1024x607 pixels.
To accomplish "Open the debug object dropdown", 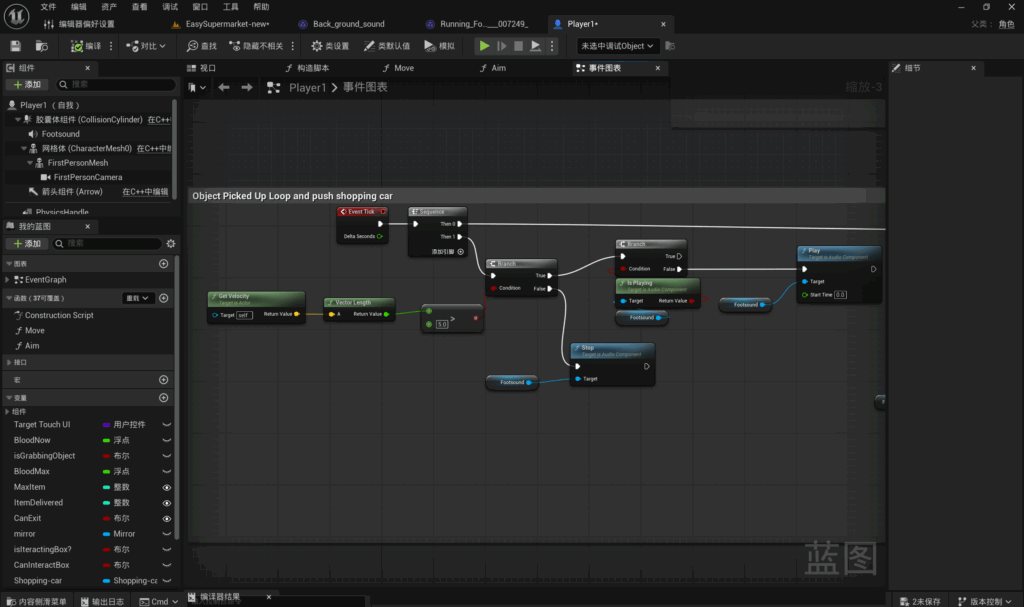I will (x=617, y=46).
